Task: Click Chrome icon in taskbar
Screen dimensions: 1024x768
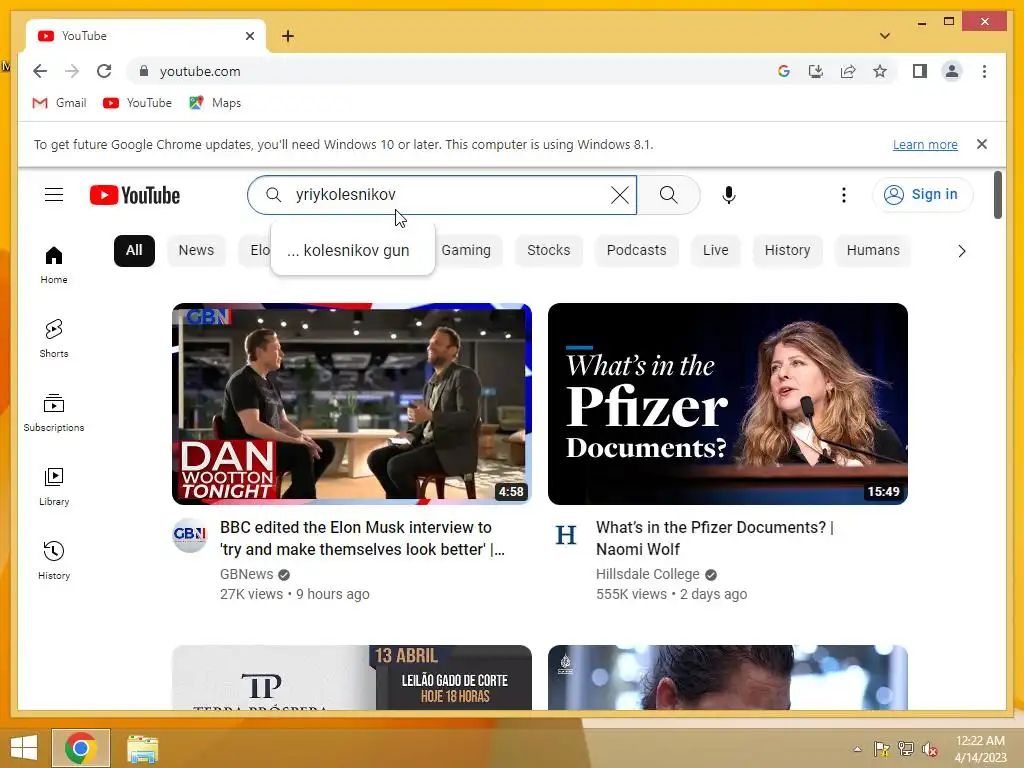Action: (81, 748)
